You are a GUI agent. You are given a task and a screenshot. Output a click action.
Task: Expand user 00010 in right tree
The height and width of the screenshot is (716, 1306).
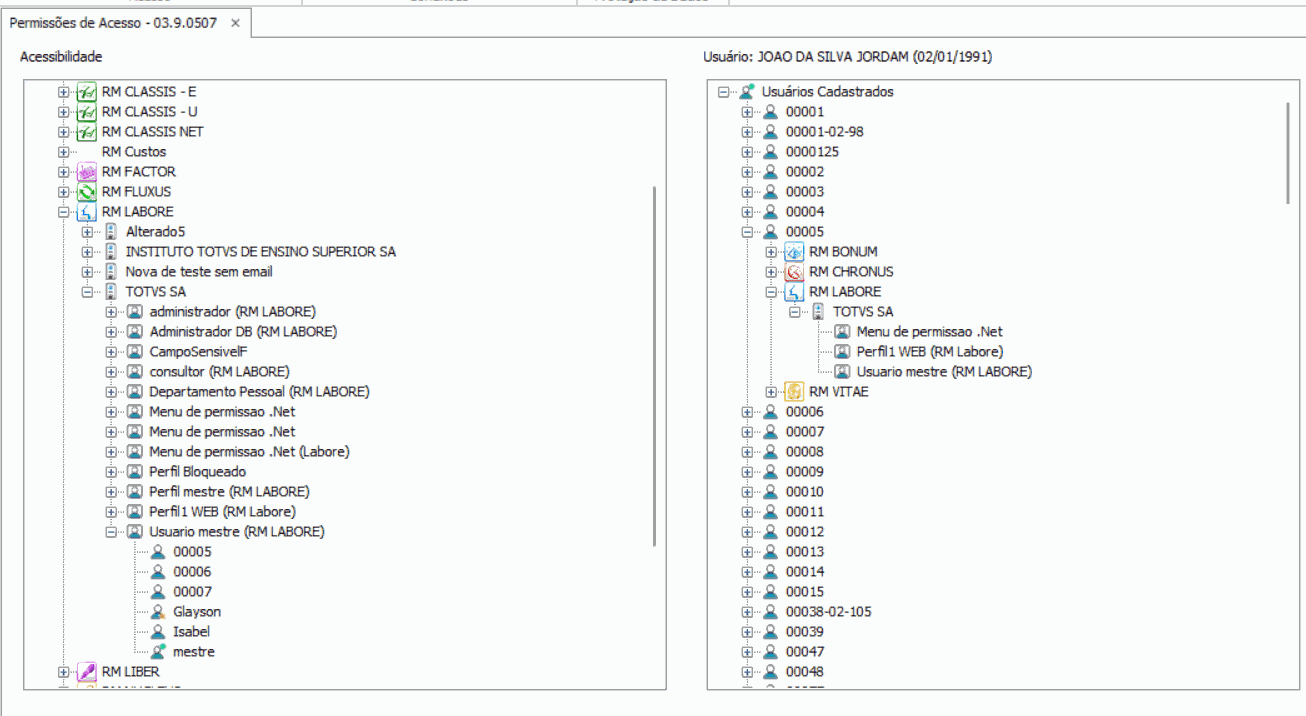(x=748, y=492)
